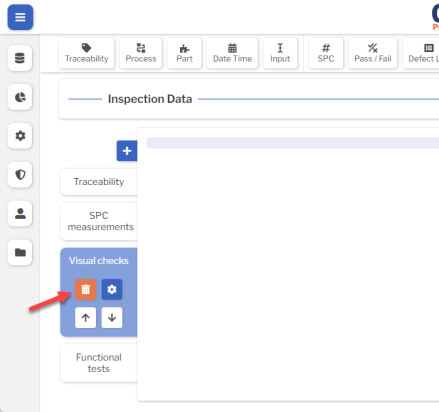
Task: Choose the Date Time field type
Action: [x=232, y=53]
